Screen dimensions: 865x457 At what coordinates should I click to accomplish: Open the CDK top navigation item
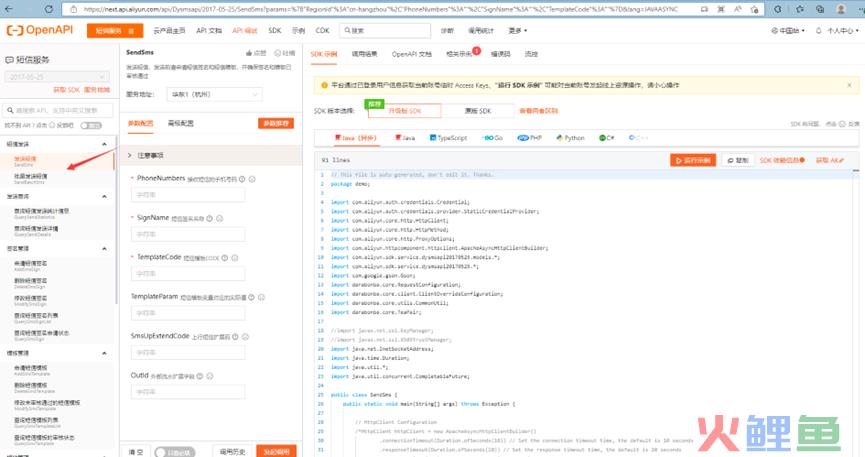click(322, 31)
